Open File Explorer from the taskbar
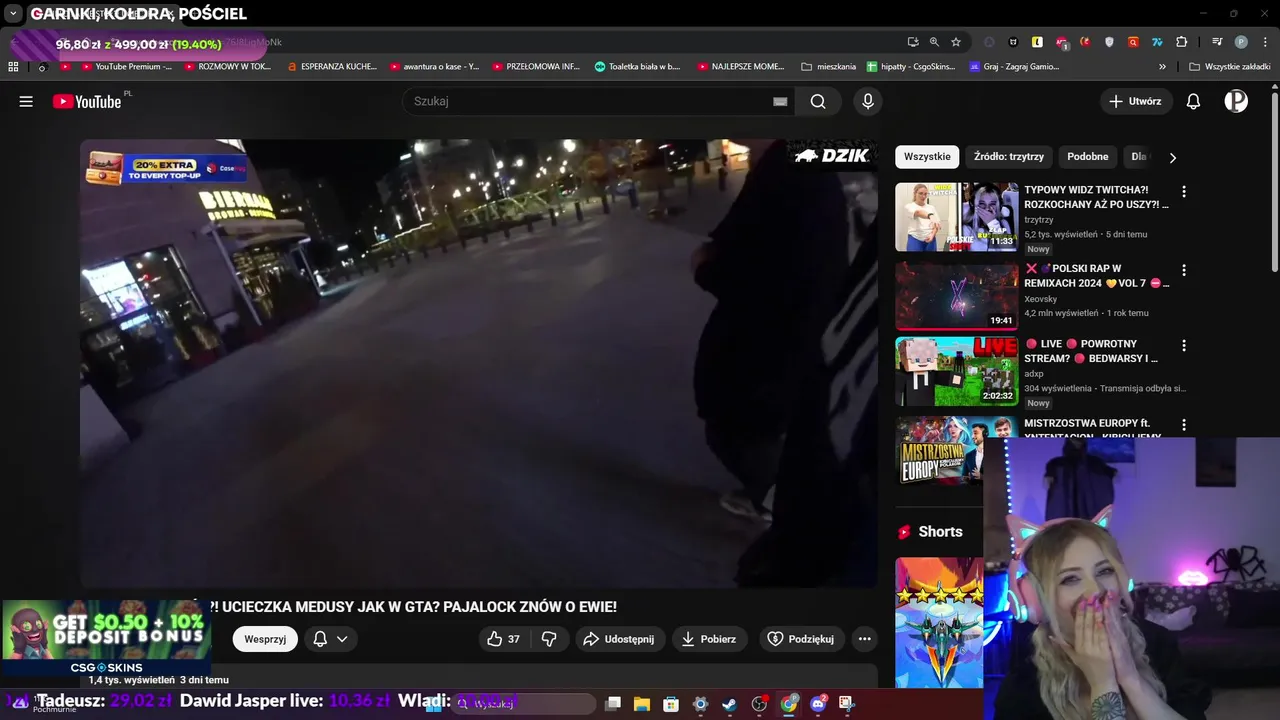Screen dimensions: 1280x720 pyautogui.click(x=642, y=704)
